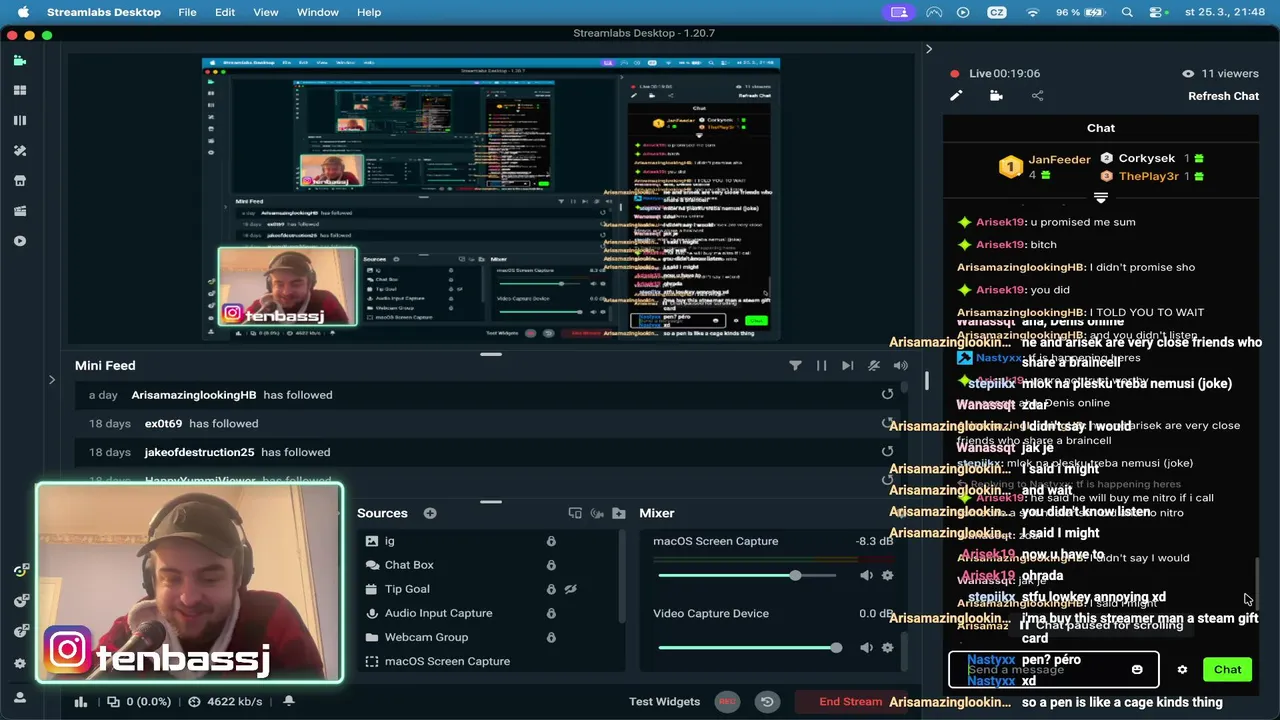Pause the Mini Feed alert queue
Viewport: 1280px width, 720px height.
pos(821,366)
